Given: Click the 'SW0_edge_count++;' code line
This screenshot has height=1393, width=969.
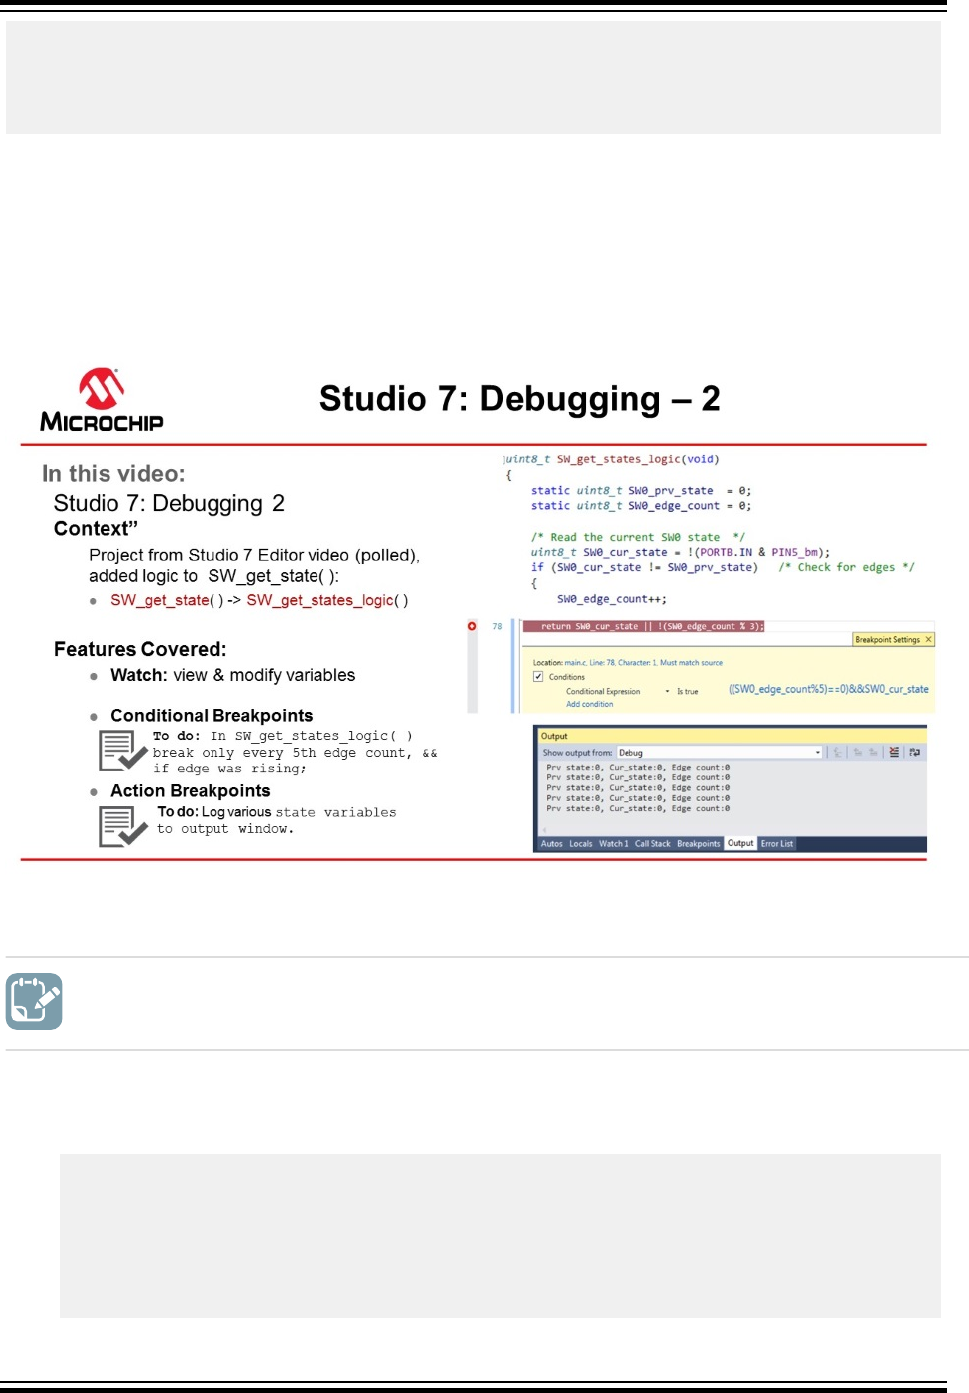Looking at the screenshot, I should (x=612, y=599).
